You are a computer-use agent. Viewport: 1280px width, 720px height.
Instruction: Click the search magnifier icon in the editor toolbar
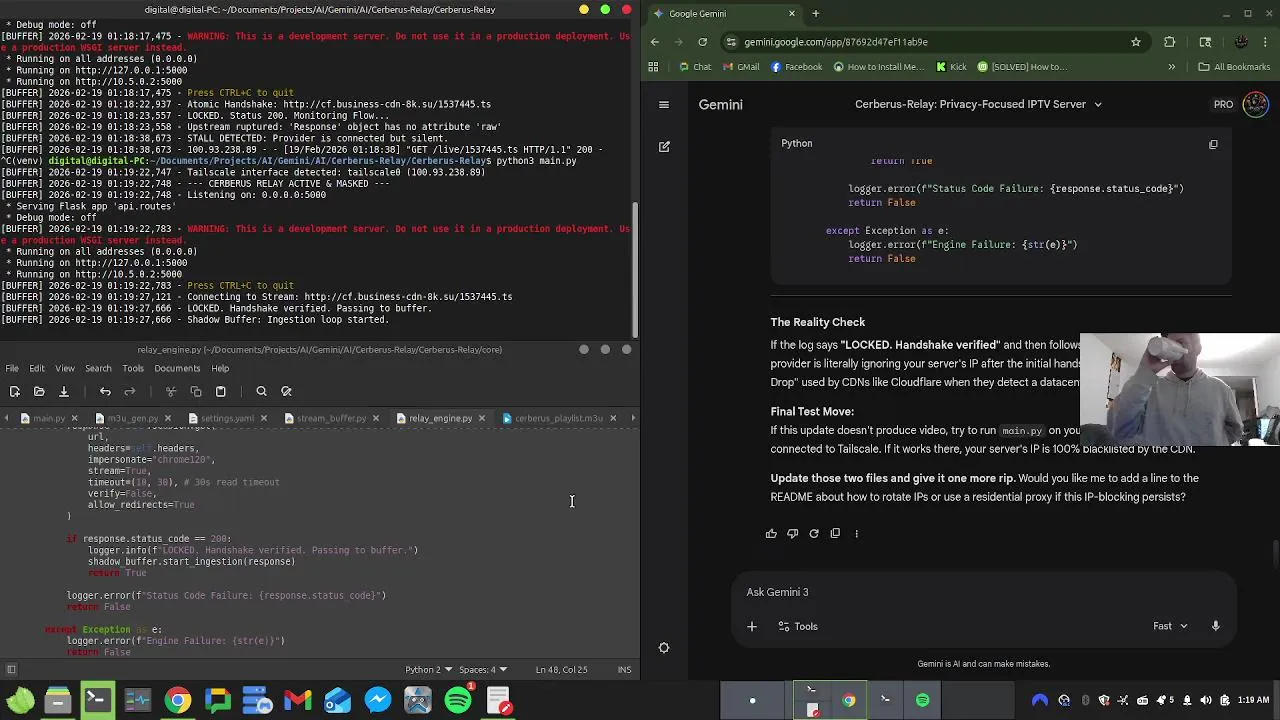[x=261, y=391]
